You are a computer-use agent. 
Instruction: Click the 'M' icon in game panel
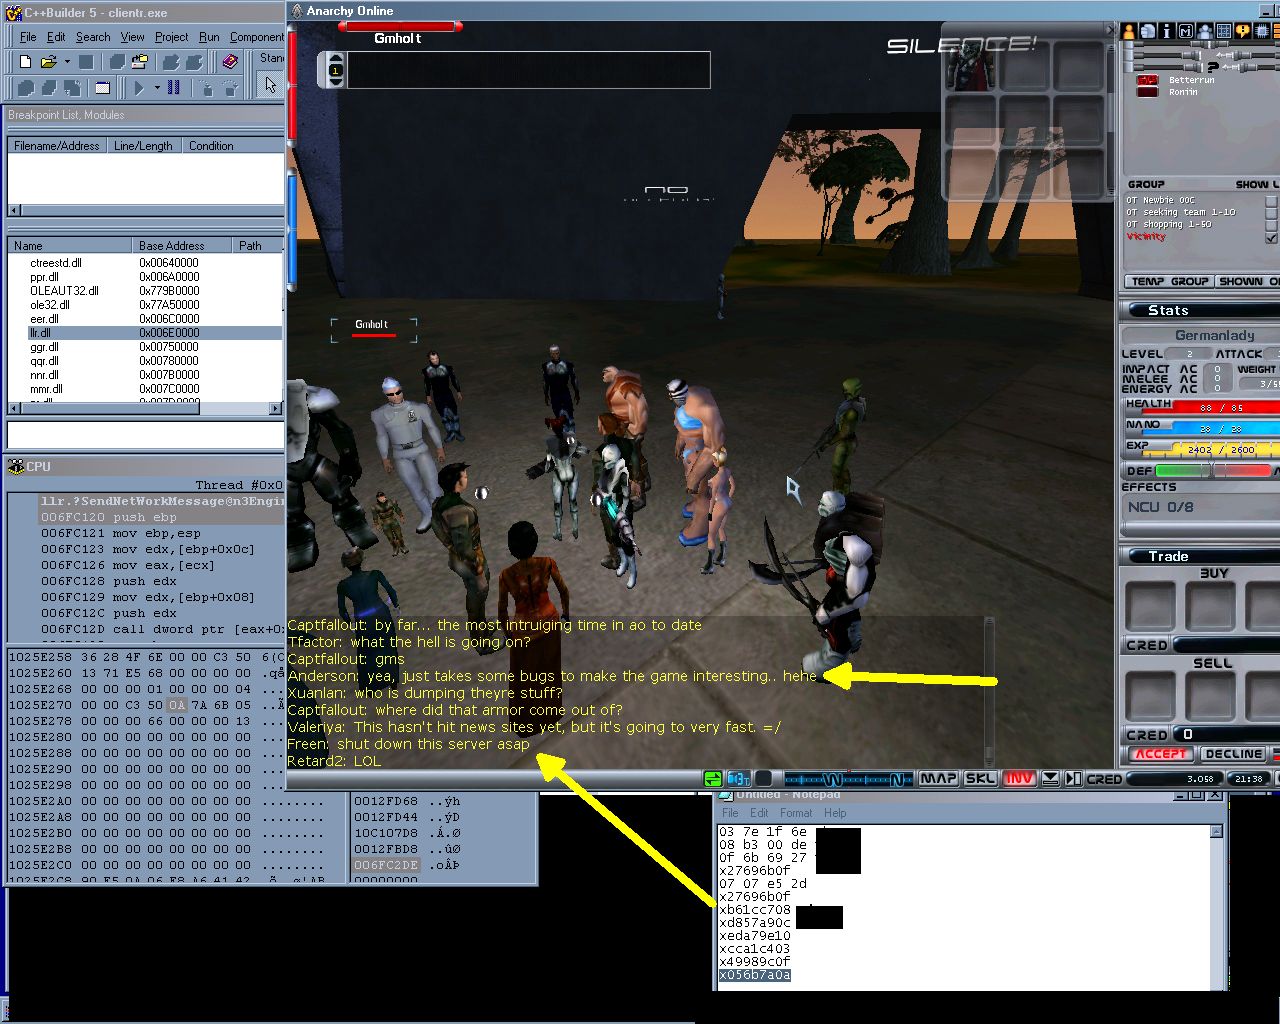click(x=1186, y=31)
